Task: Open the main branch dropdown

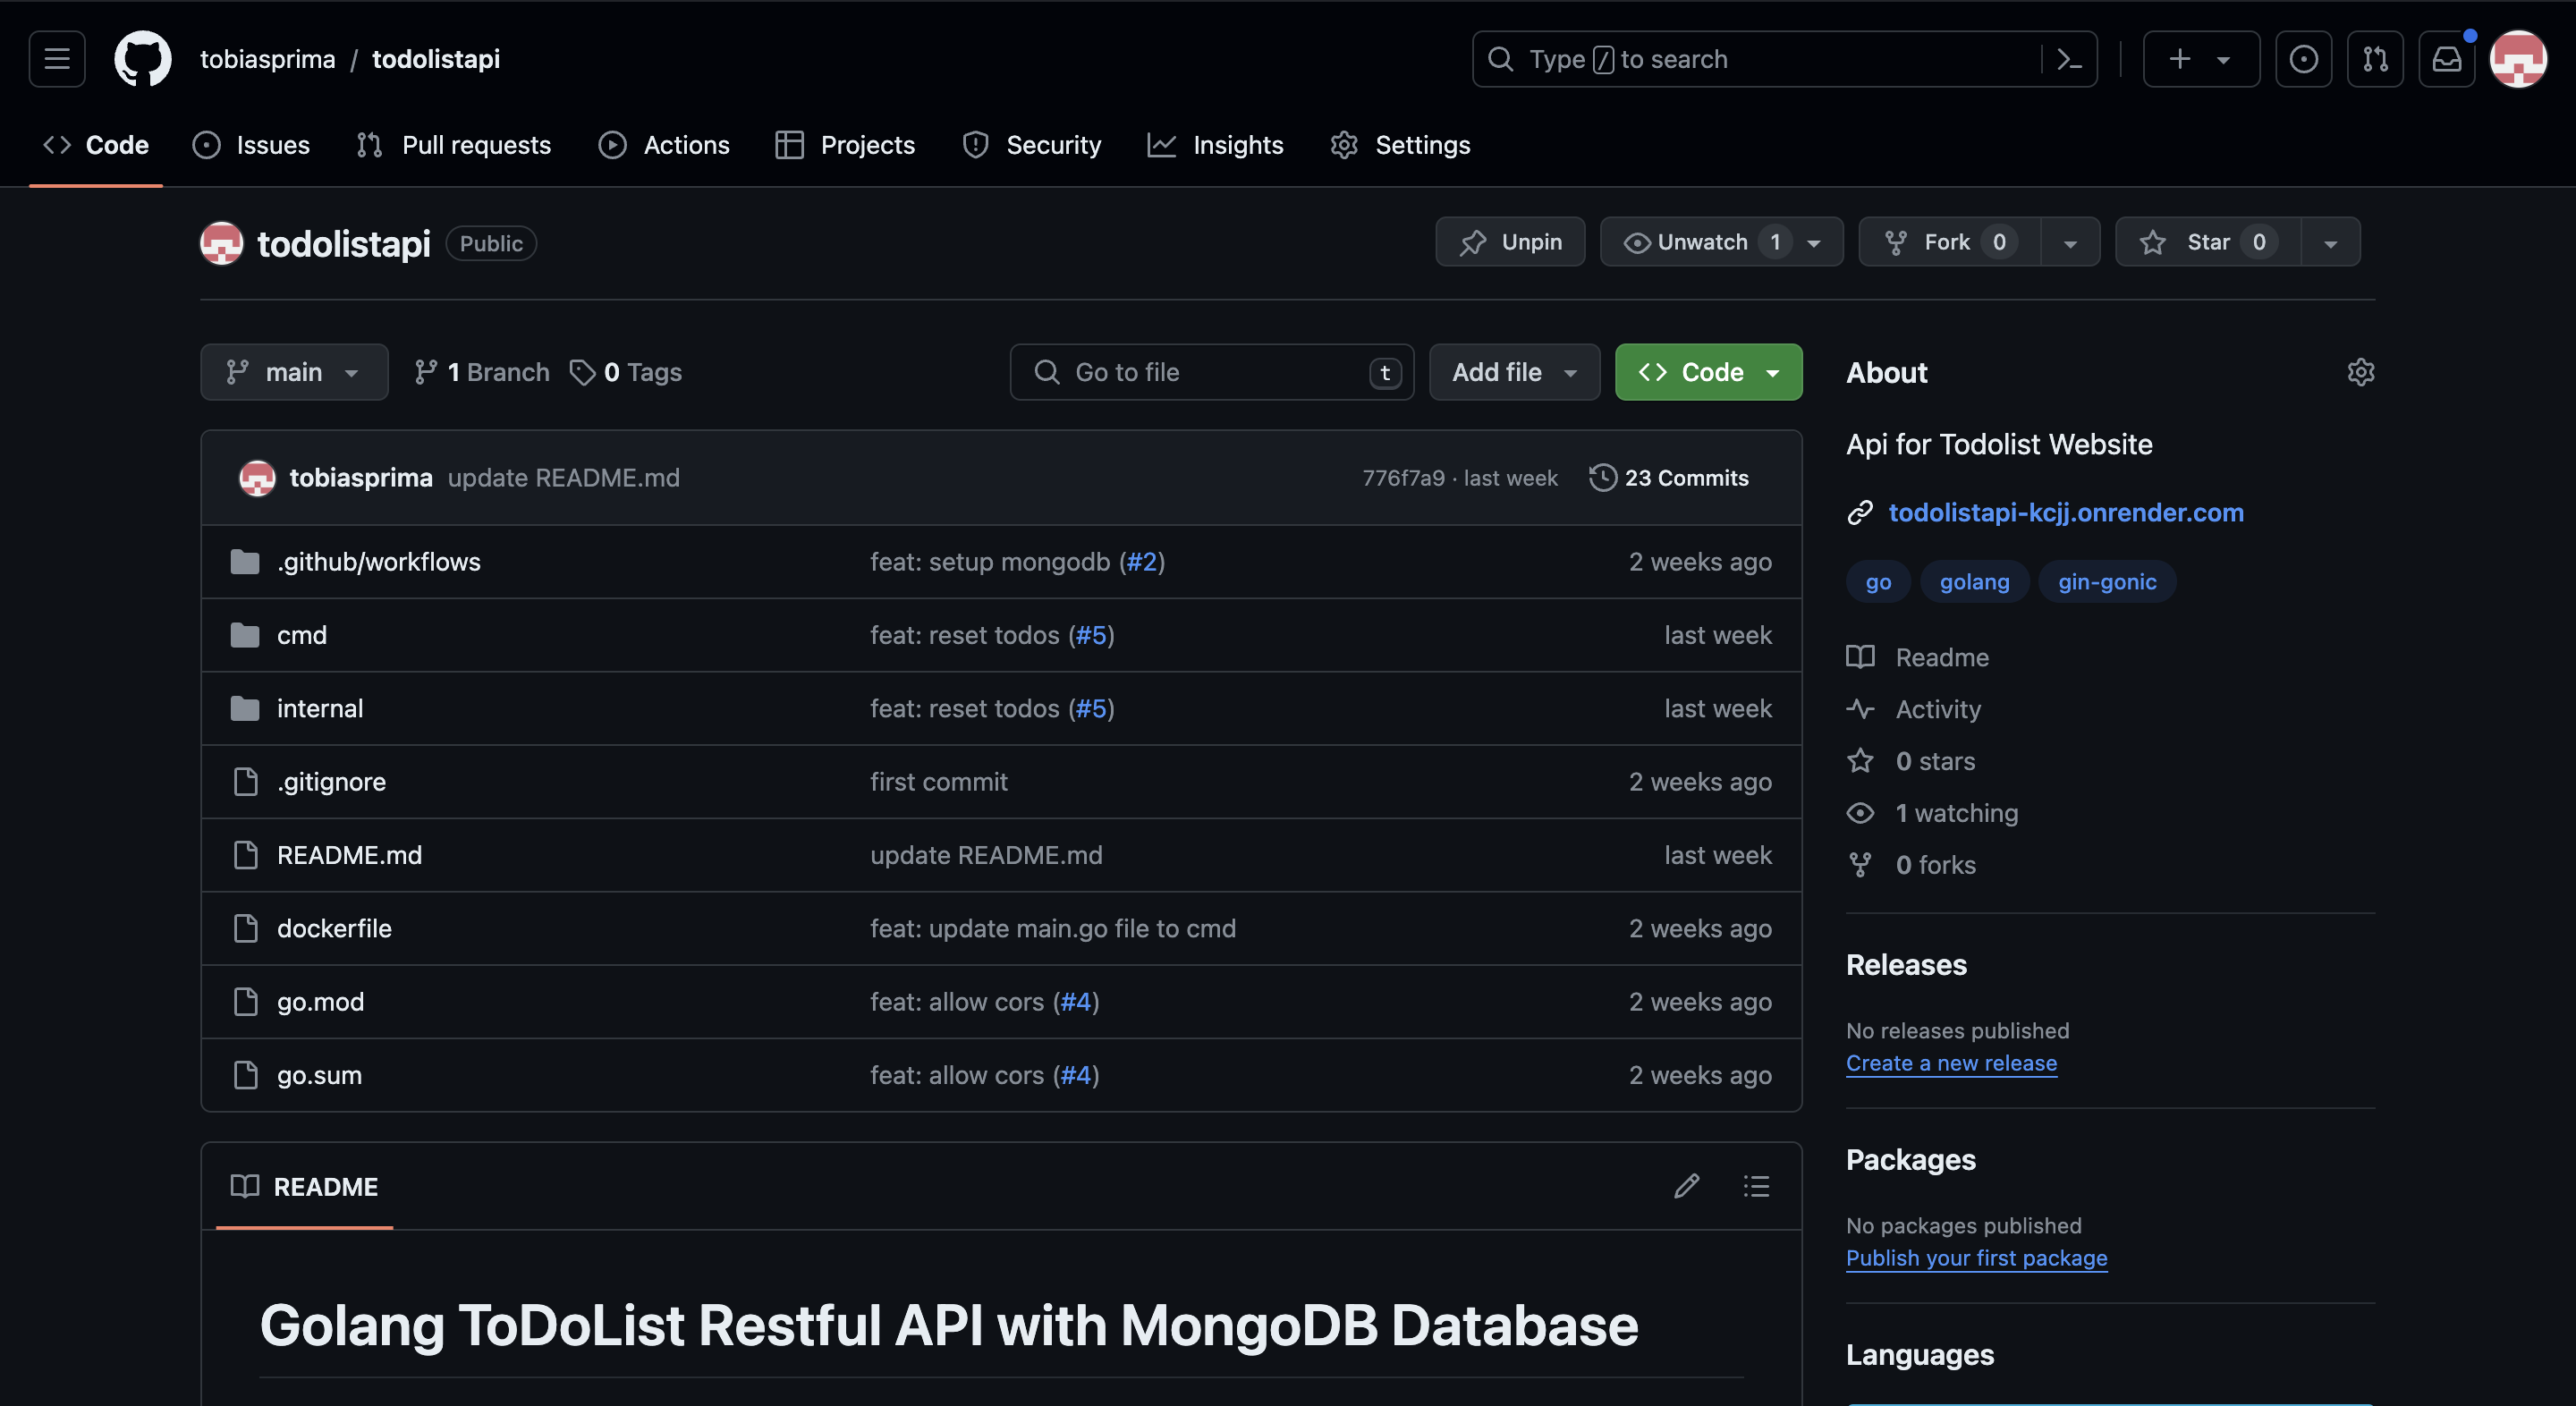Action: coord(294,372)
